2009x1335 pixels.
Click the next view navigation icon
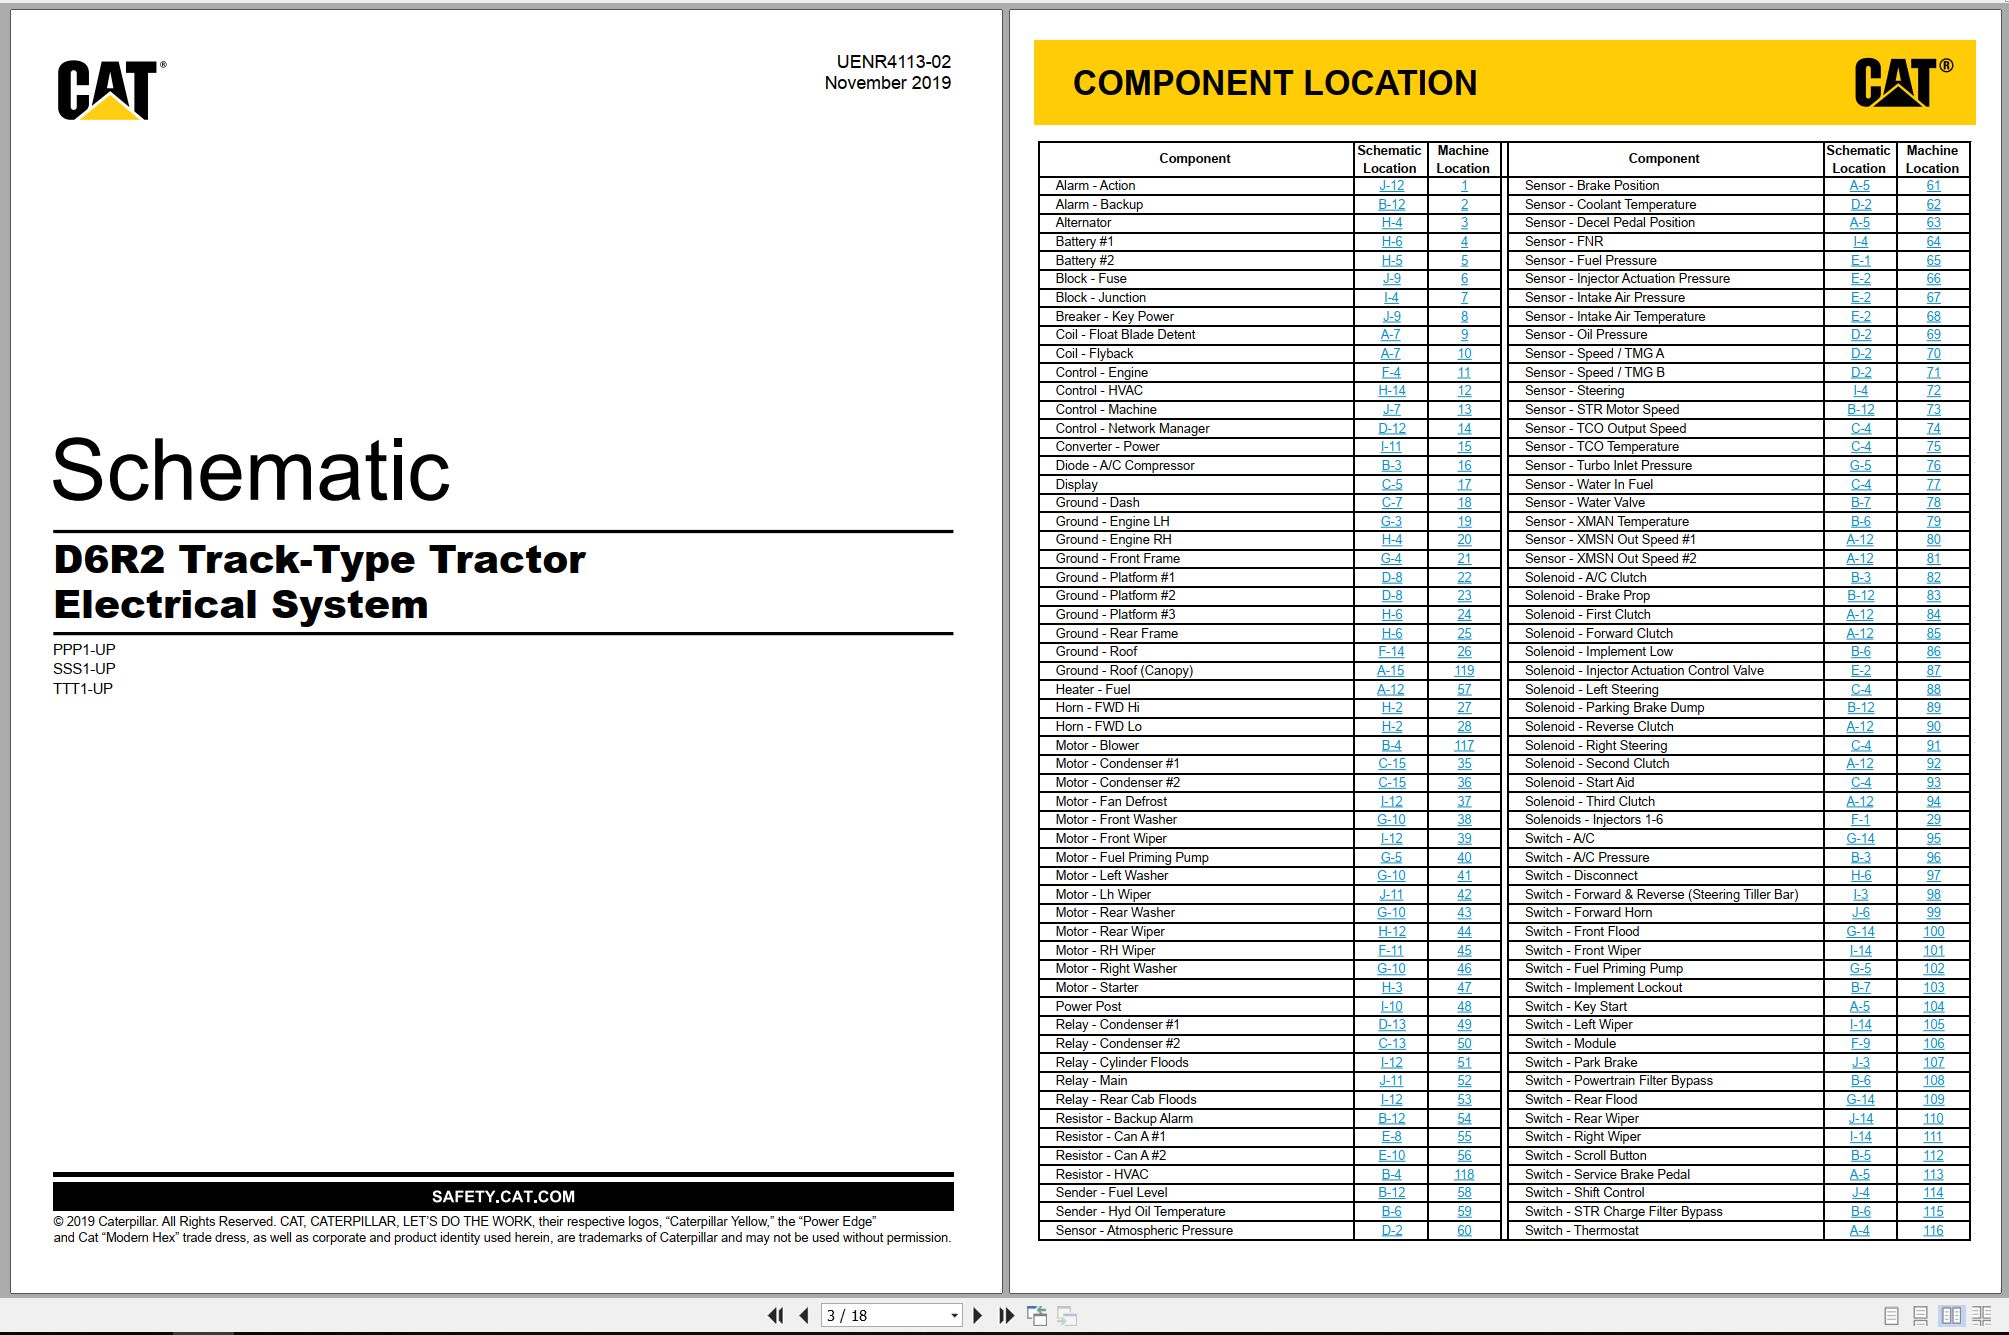[x=1067, y=1316]
